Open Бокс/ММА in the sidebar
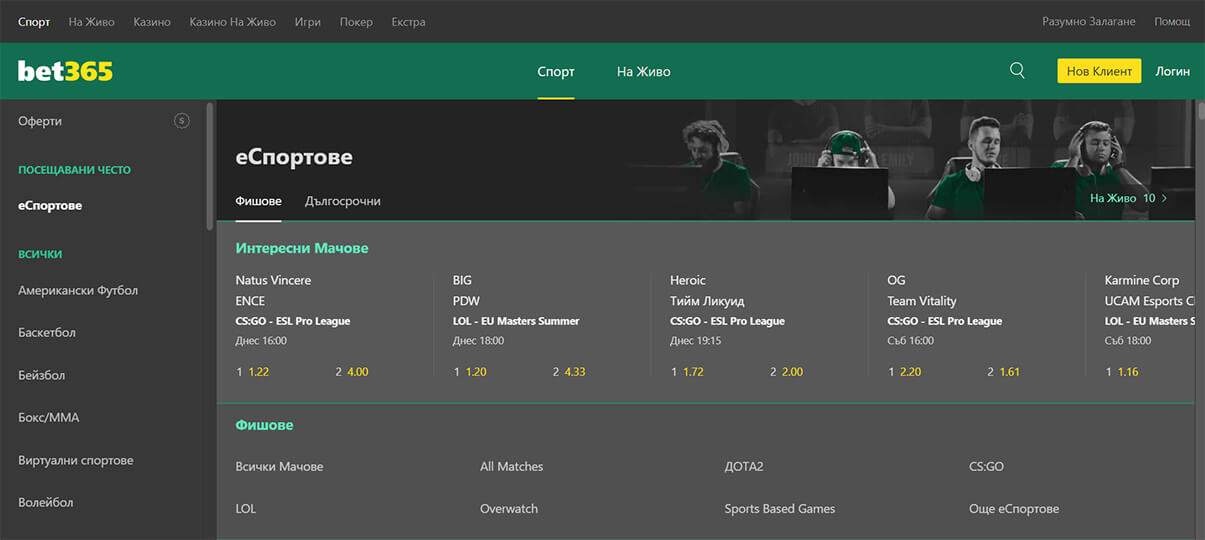The width and height of the screenshot is (1205, 540). click(x=47, y=417)
